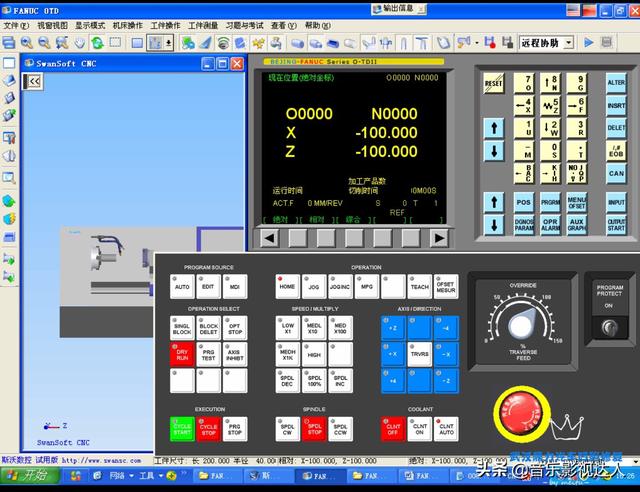Click the magnifier window icon in left sidebar
This screenshot has height=492, width=640.
[9, 178]
